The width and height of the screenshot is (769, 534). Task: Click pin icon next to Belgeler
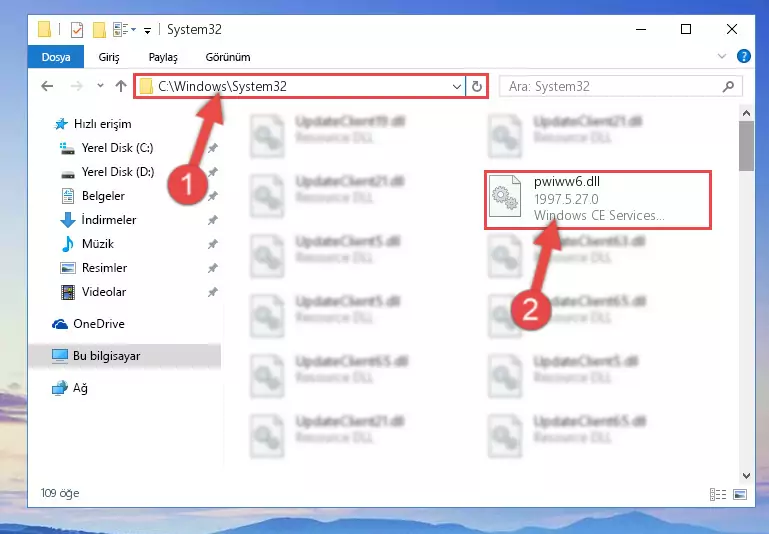212,196
